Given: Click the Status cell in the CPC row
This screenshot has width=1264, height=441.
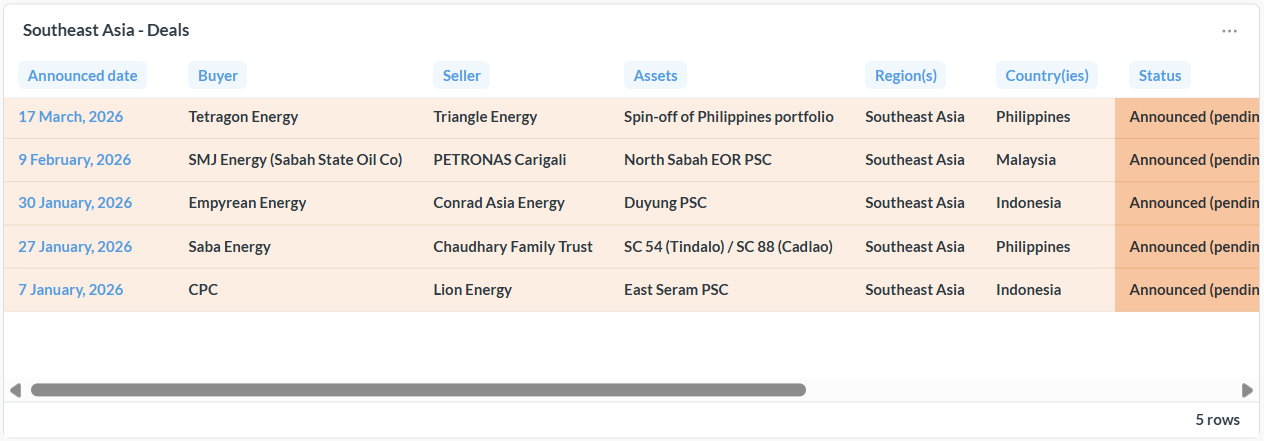Looking at the screenshot, I should point(1187,290).
